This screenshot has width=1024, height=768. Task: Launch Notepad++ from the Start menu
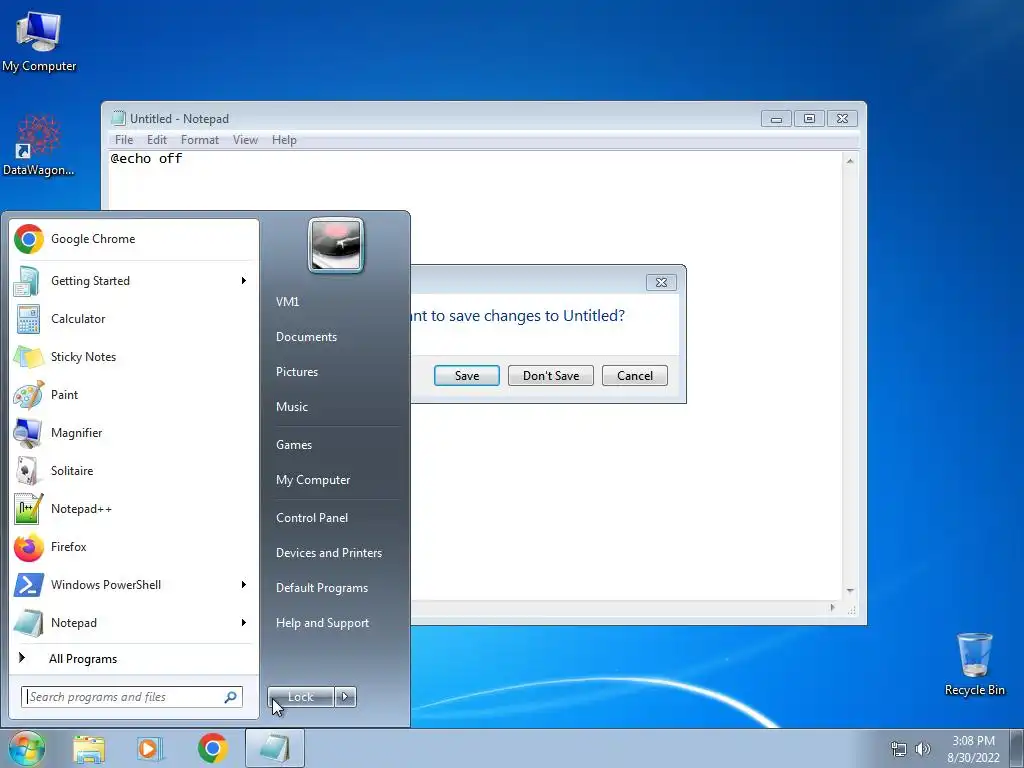[x=134, y=509]
